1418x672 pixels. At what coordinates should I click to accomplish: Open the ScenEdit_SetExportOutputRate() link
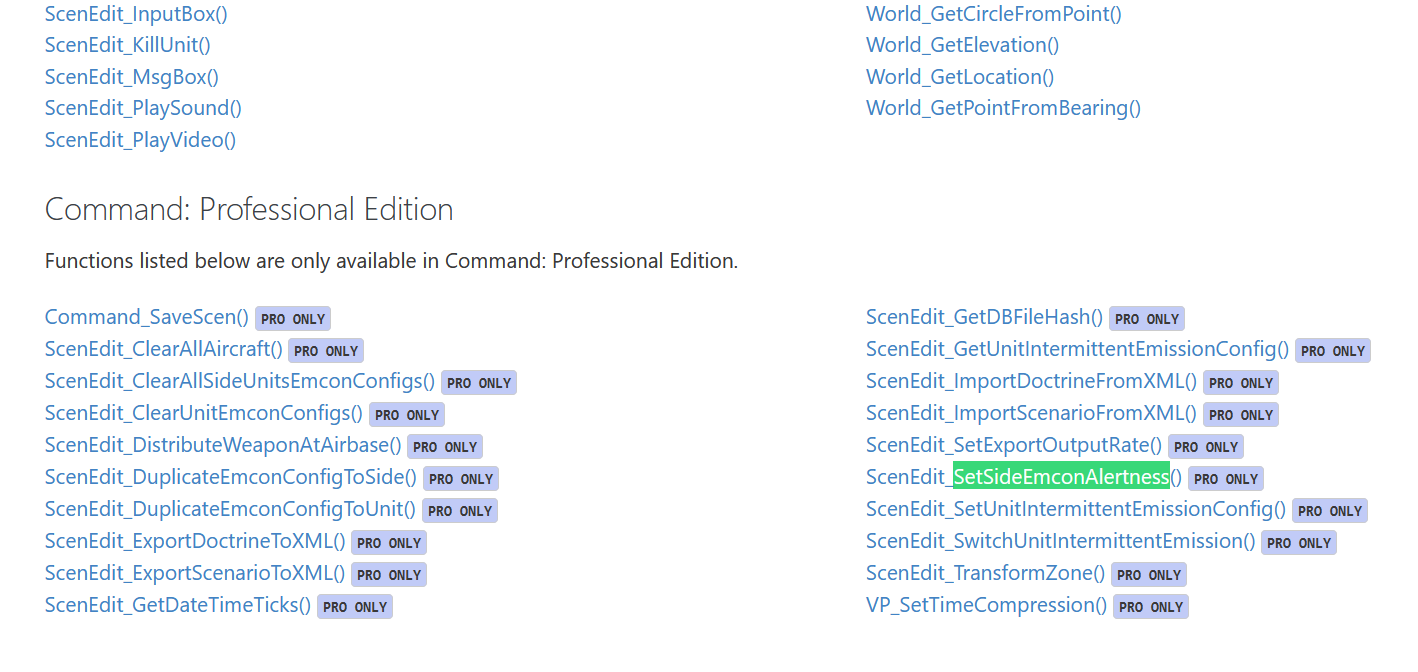[x=1014, y=445]
